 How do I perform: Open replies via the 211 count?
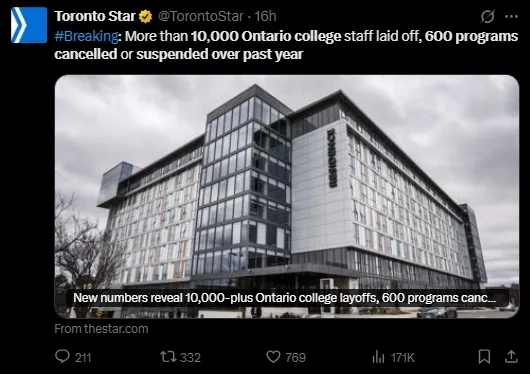click(x=83, y=357)
